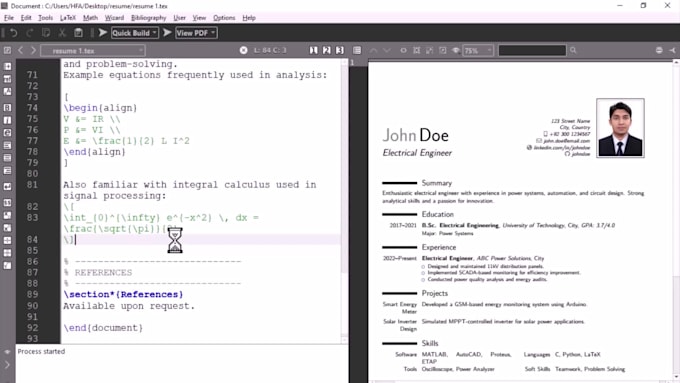Viewport: 680px width, 383px height.
Task: Open the Math menu
Action: 90,18
